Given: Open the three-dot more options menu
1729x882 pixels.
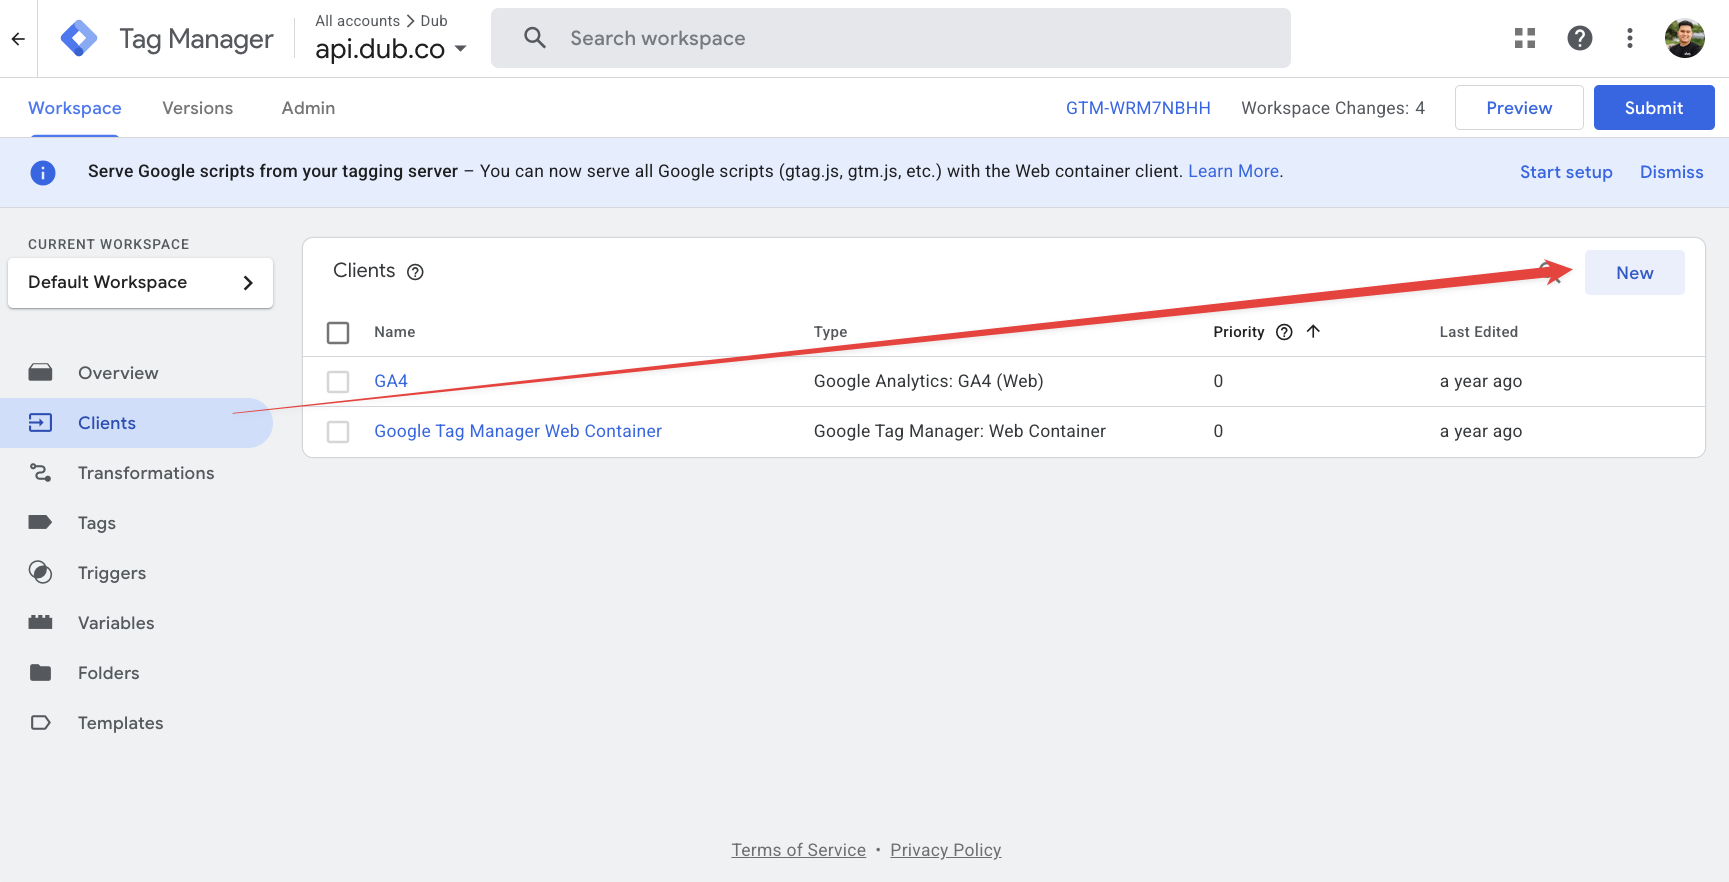Looking at the screenshot, I should [1630, 38].
